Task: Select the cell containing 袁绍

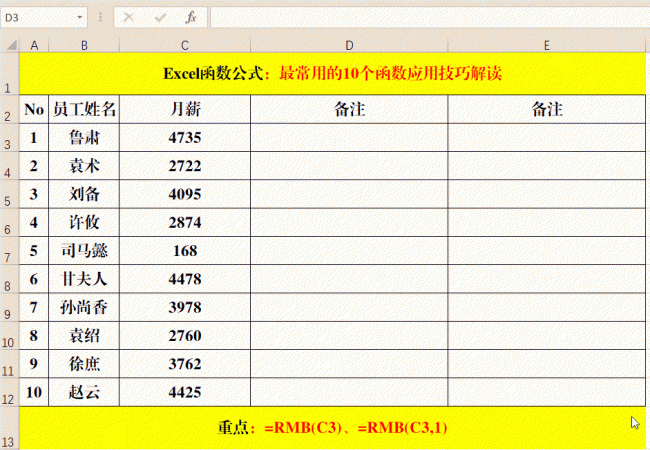Action: click(x=84, y=336)
